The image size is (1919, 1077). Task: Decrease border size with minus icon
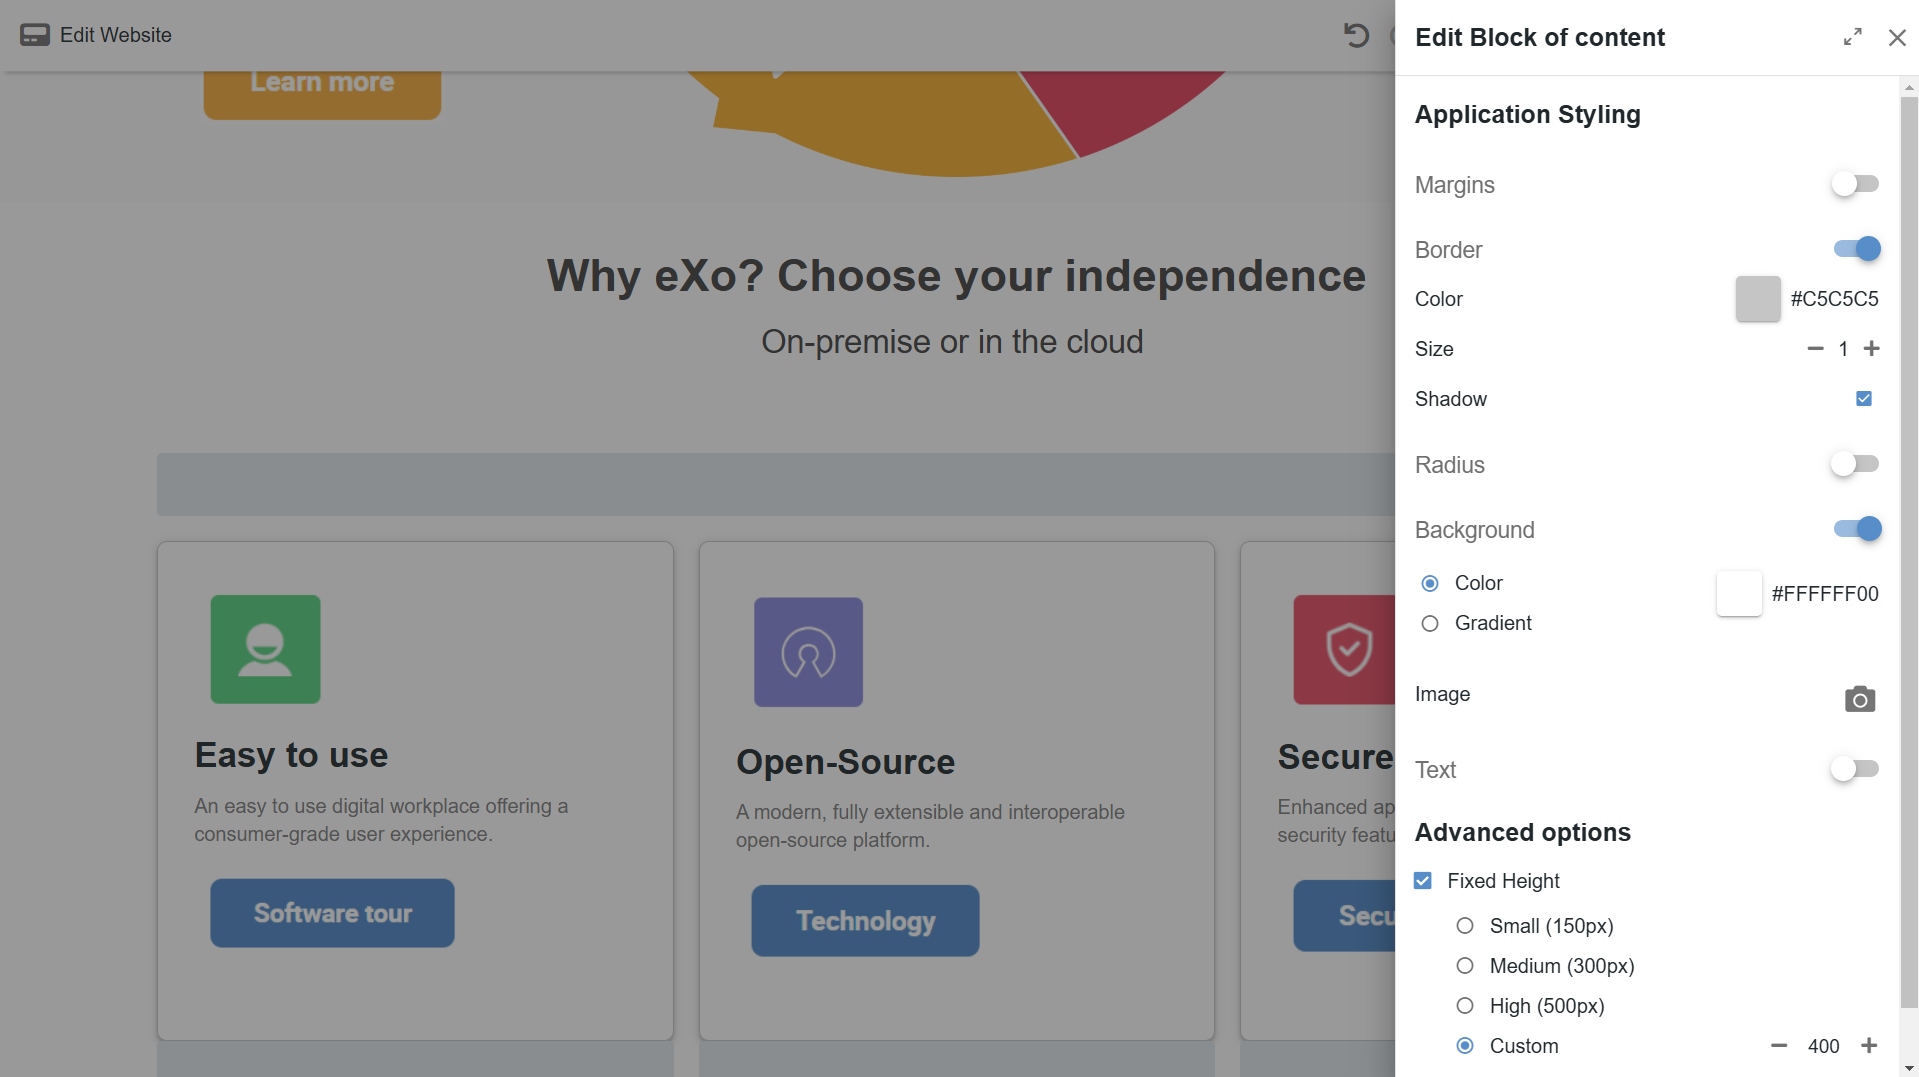tap(1815, 348)
